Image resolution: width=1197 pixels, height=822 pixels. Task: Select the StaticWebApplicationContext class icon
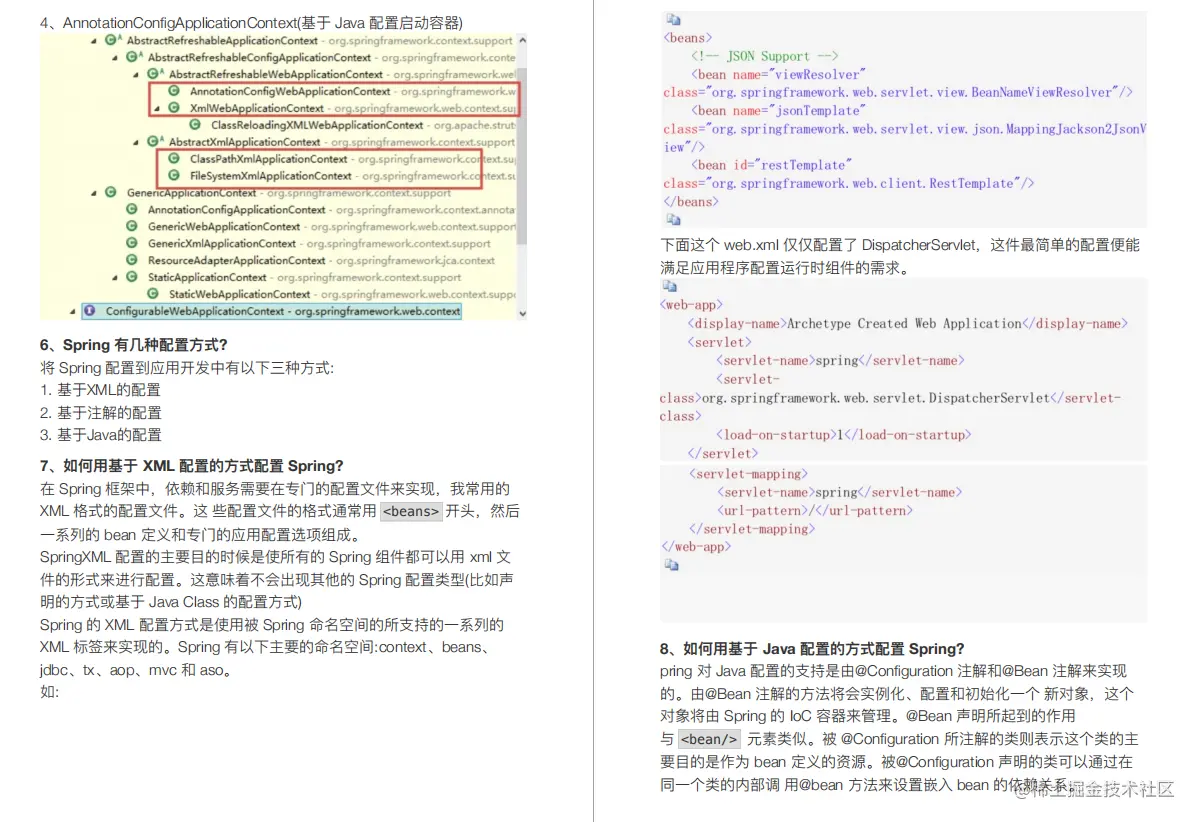[153, 293]
